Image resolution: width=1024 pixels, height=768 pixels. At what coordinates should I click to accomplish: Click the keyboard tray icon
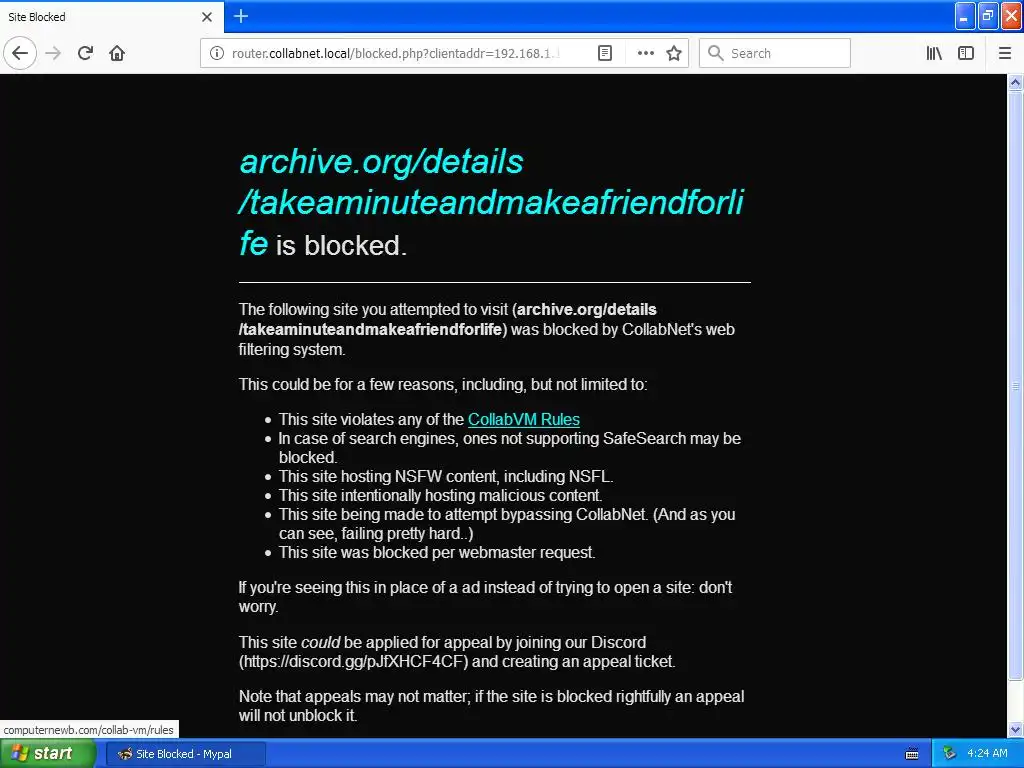click(912, 754)
